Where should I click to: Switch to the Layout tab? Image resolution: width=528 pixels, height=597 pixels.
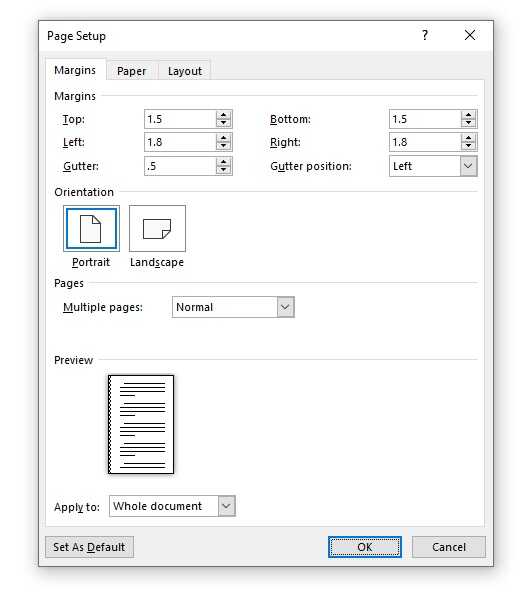coord(185,71)
